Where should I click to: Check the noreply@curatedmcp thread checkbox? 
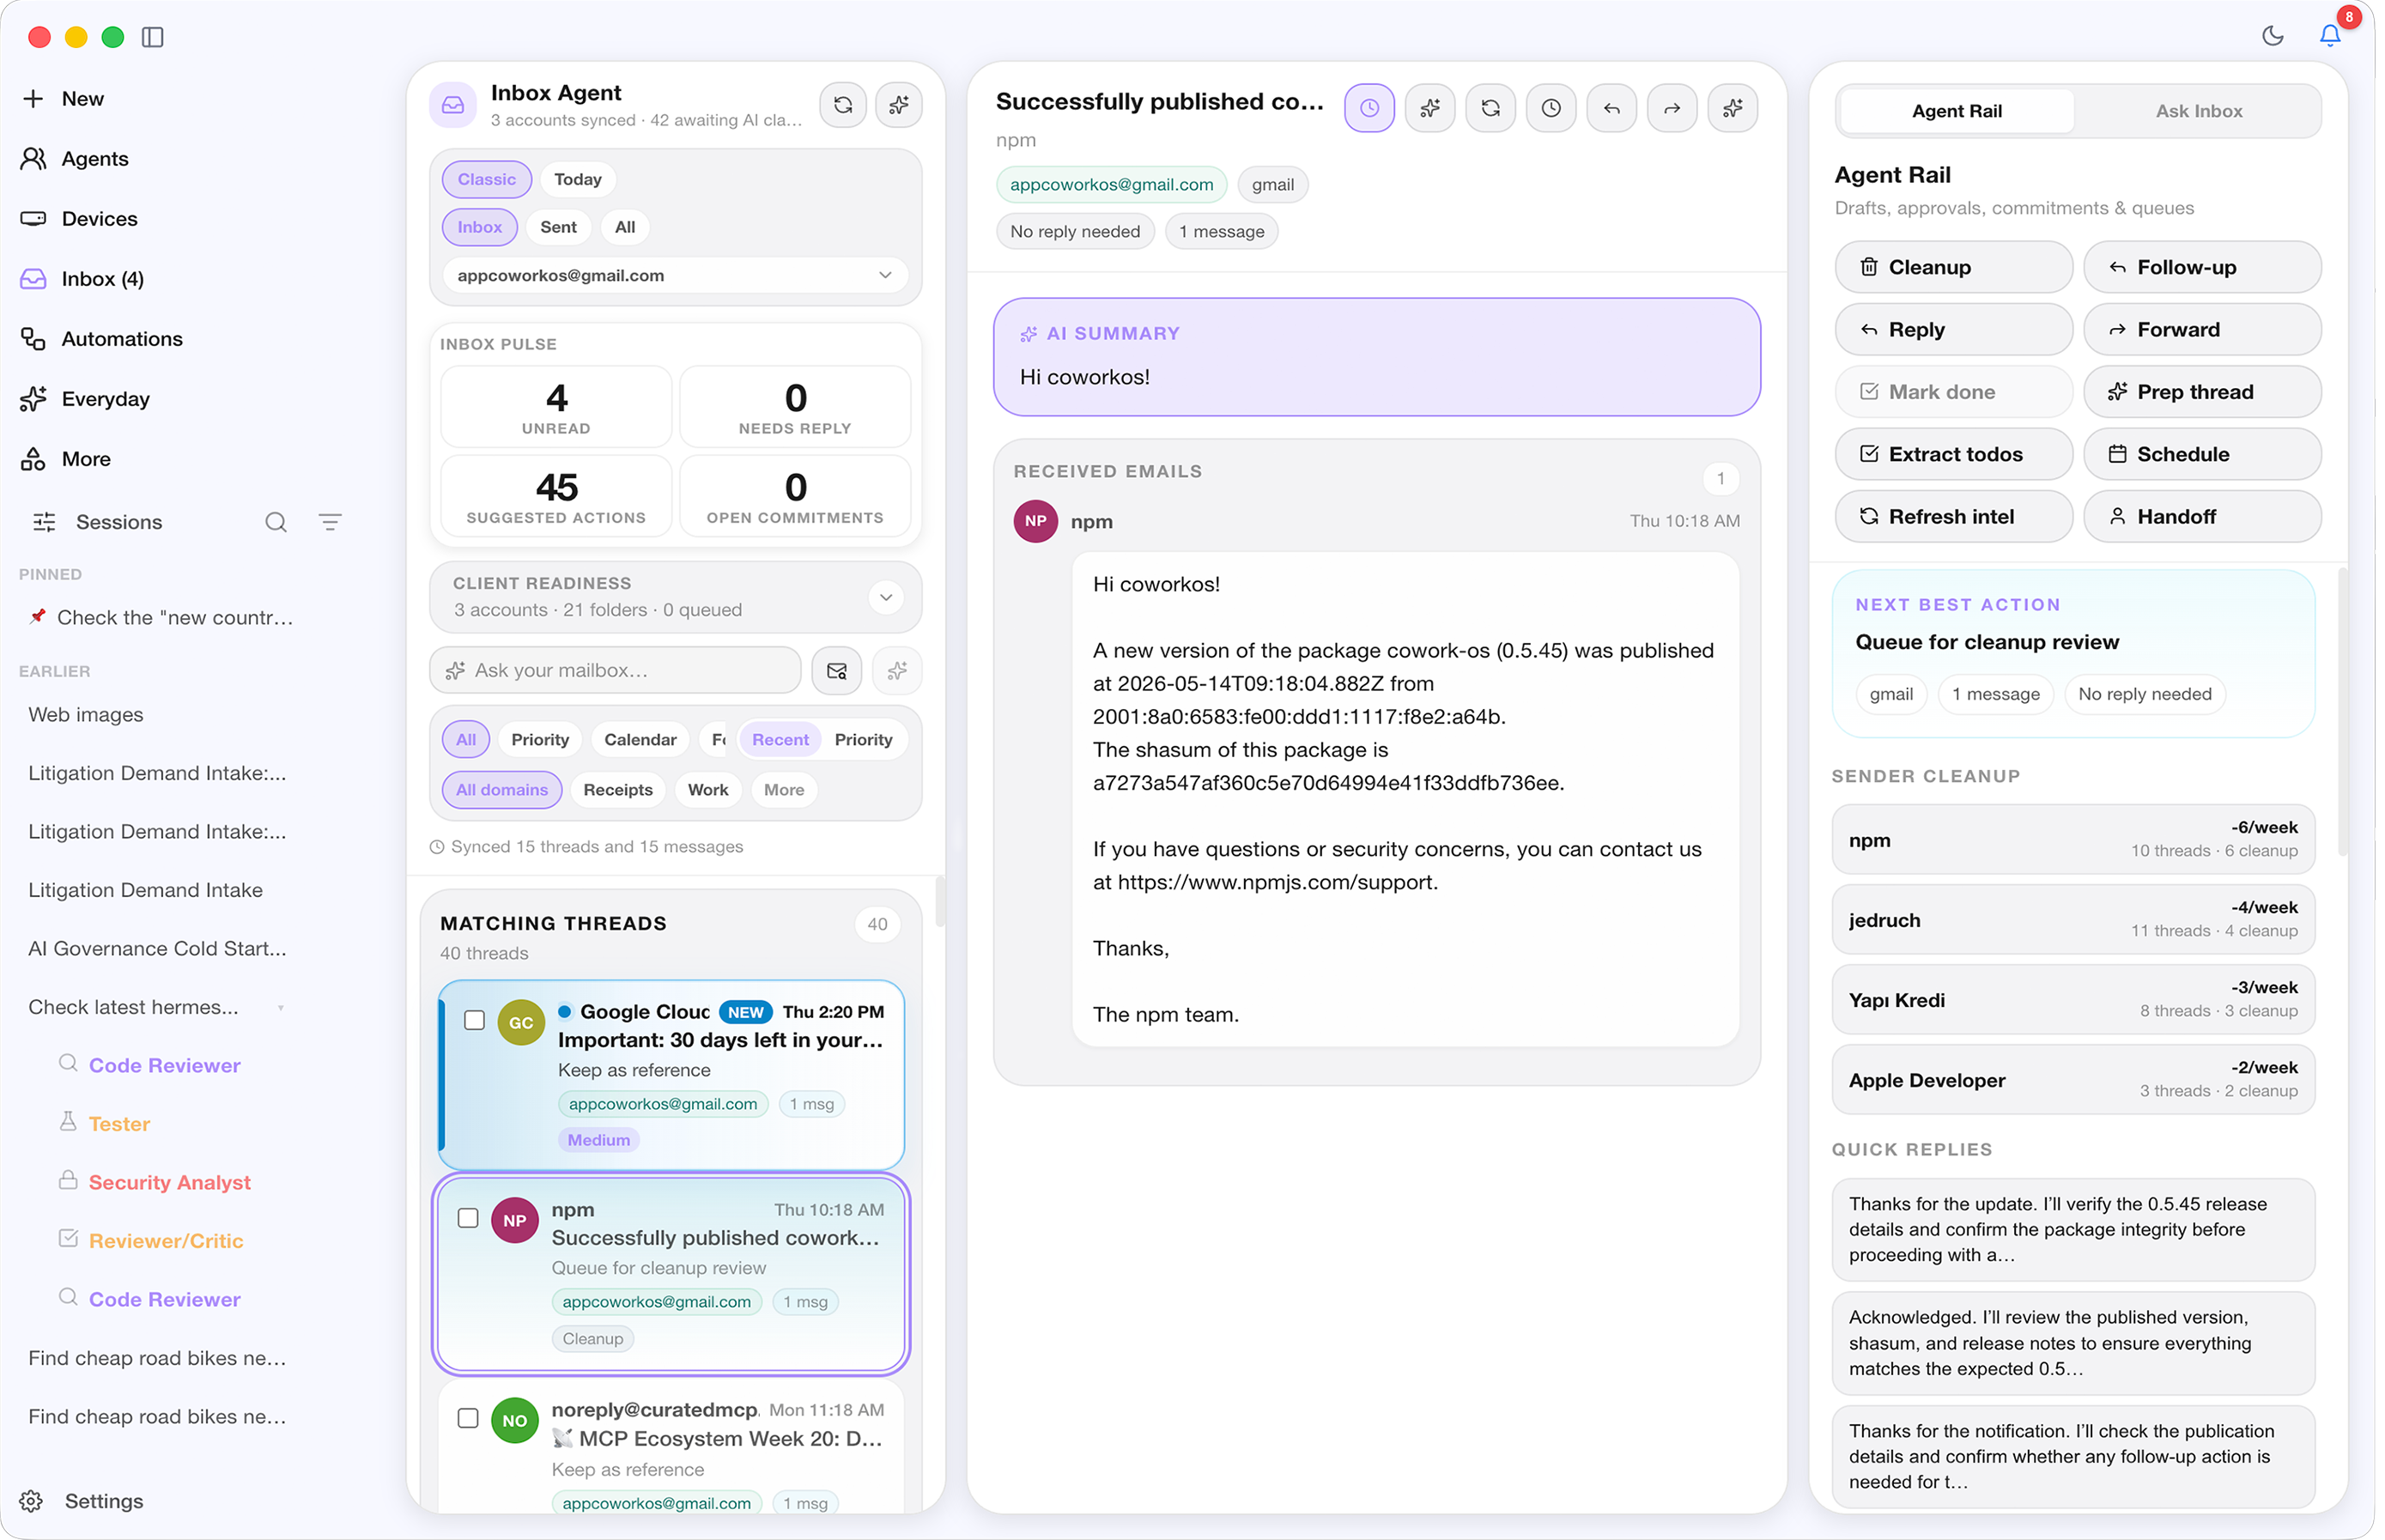[468, 1418]
